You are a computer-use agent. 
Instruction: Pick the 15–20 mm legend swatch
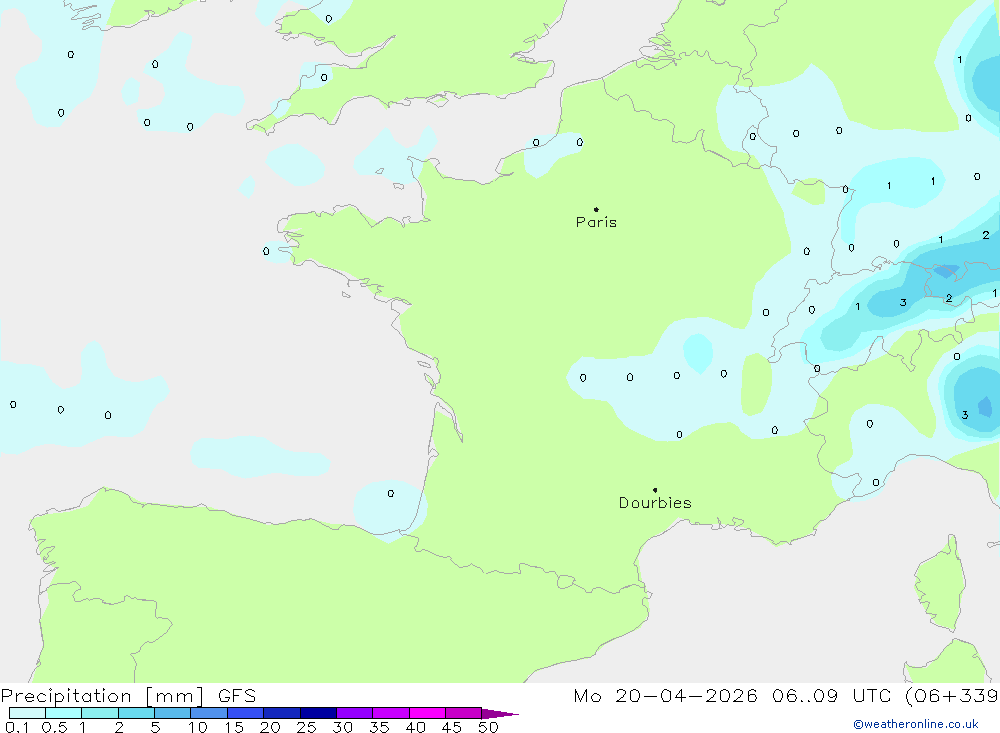pos(245,713)
